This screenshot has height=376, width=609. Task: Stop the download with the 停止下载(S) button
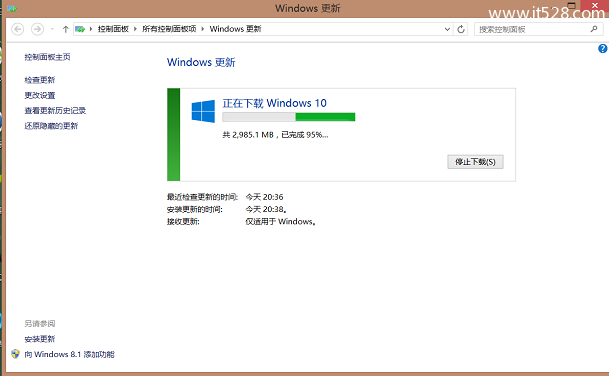pos(475,162)
